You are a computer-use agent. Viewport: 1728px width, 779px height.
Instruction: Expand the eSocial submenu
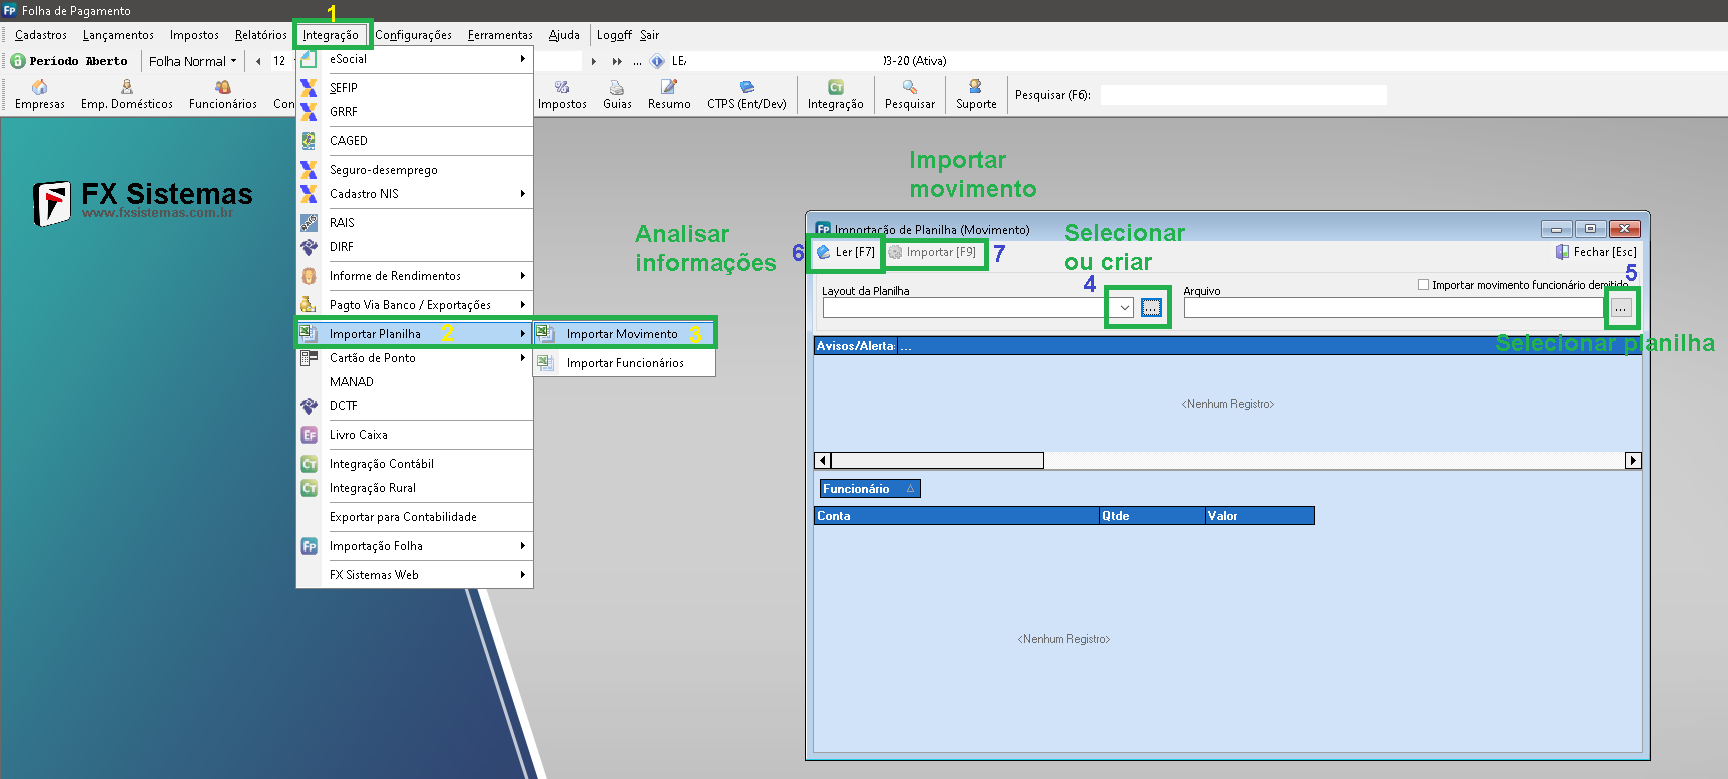click(x=414, y=59)
